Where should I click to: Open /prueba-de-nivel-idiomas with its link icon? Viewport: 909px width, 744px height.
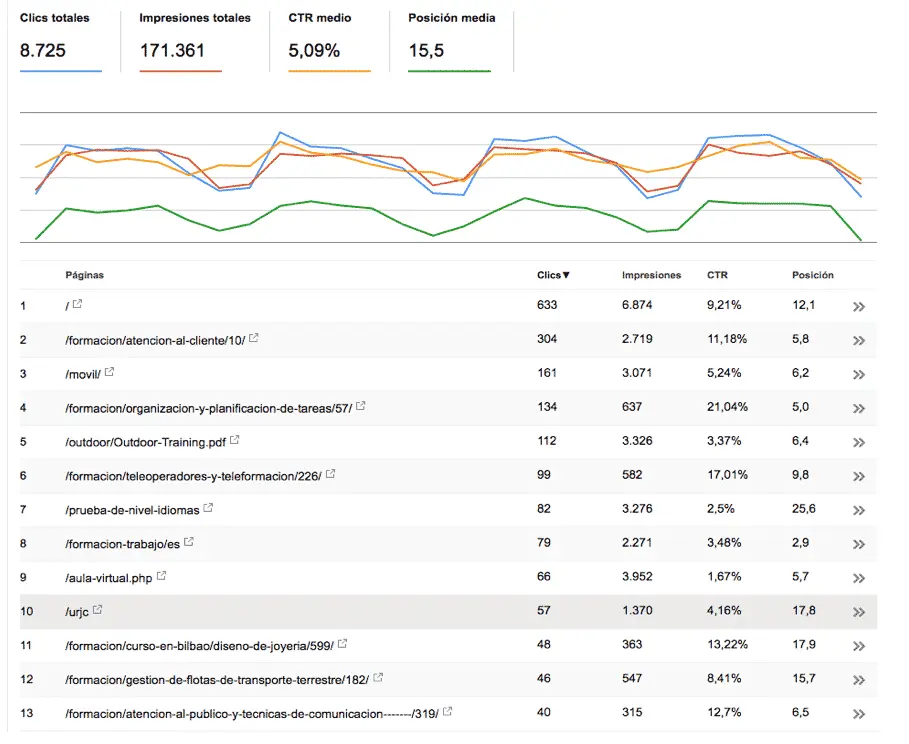pos(207,509)
